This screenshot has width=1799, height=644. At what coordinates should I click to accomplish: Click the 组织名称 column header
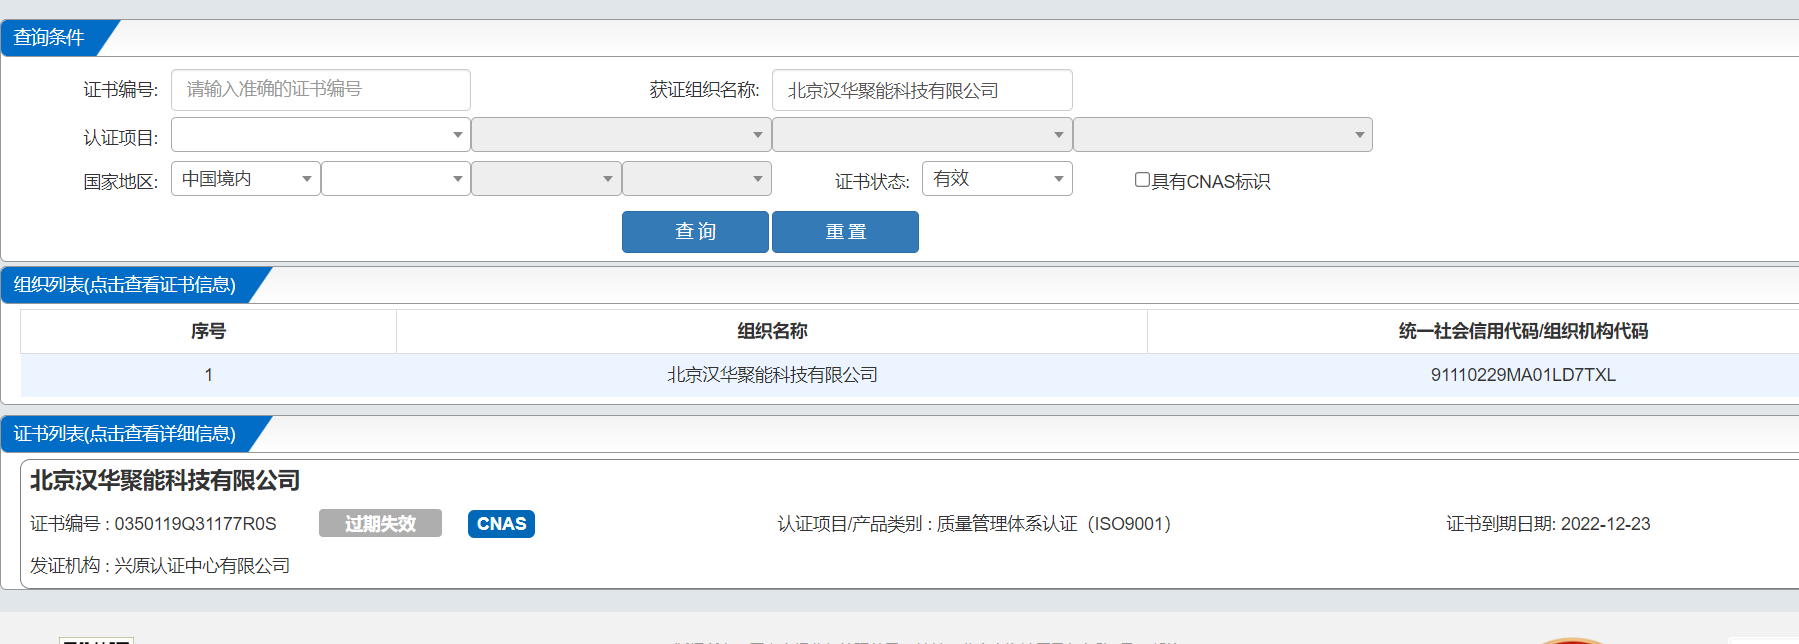point(772,331)
